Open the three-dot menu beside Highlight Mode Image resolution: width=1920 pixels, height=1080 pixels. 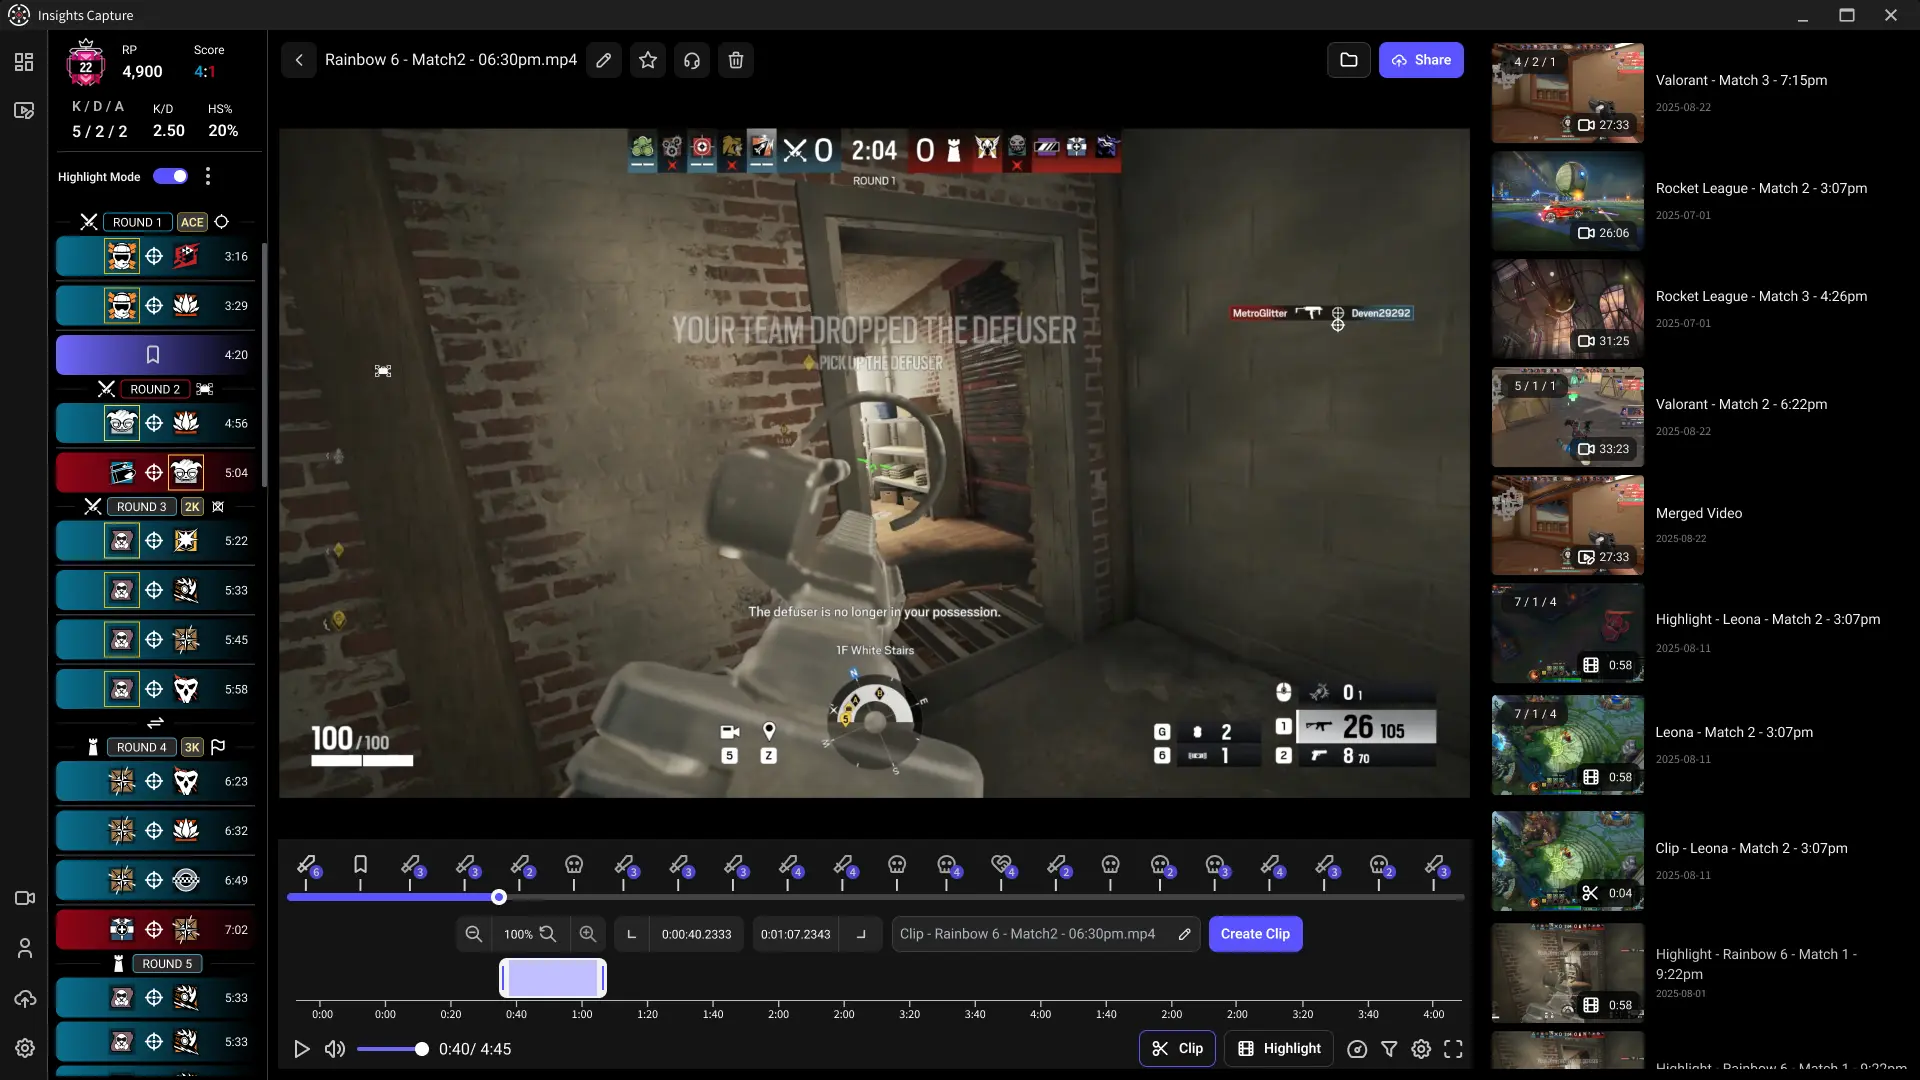(208, 177)
